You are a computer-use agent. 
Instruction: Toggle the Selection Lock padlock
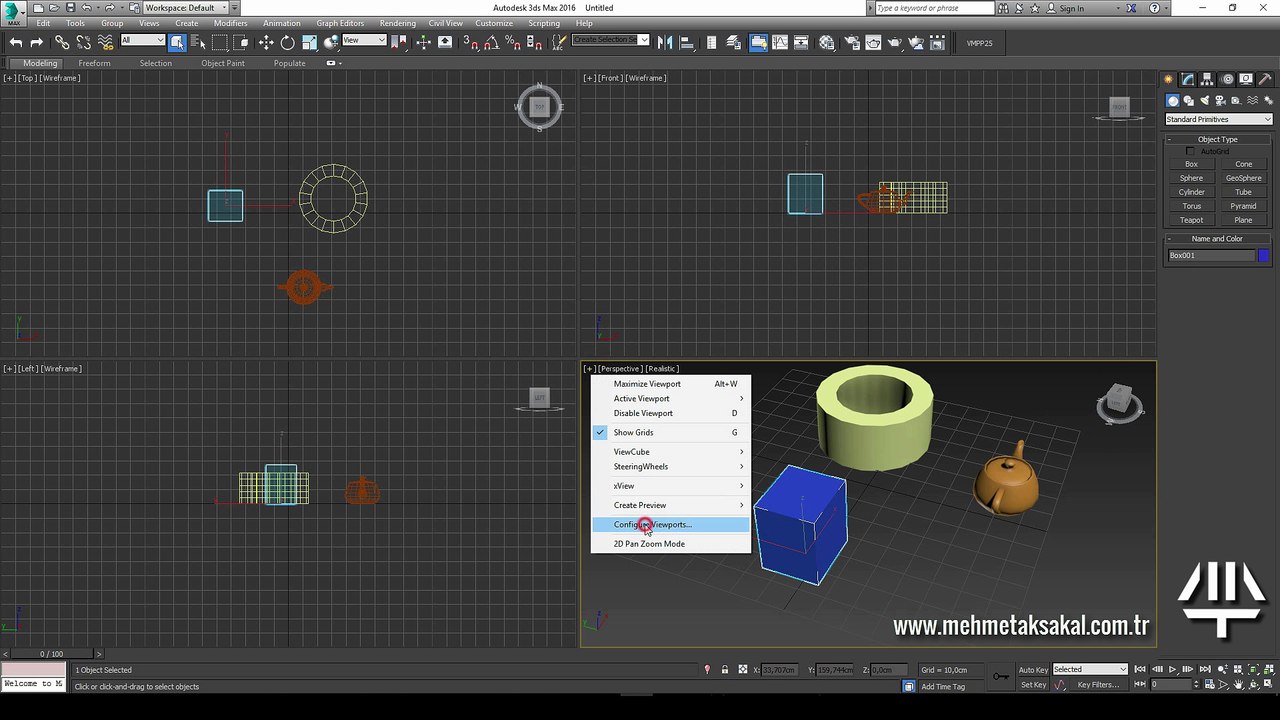click(724, 670)
